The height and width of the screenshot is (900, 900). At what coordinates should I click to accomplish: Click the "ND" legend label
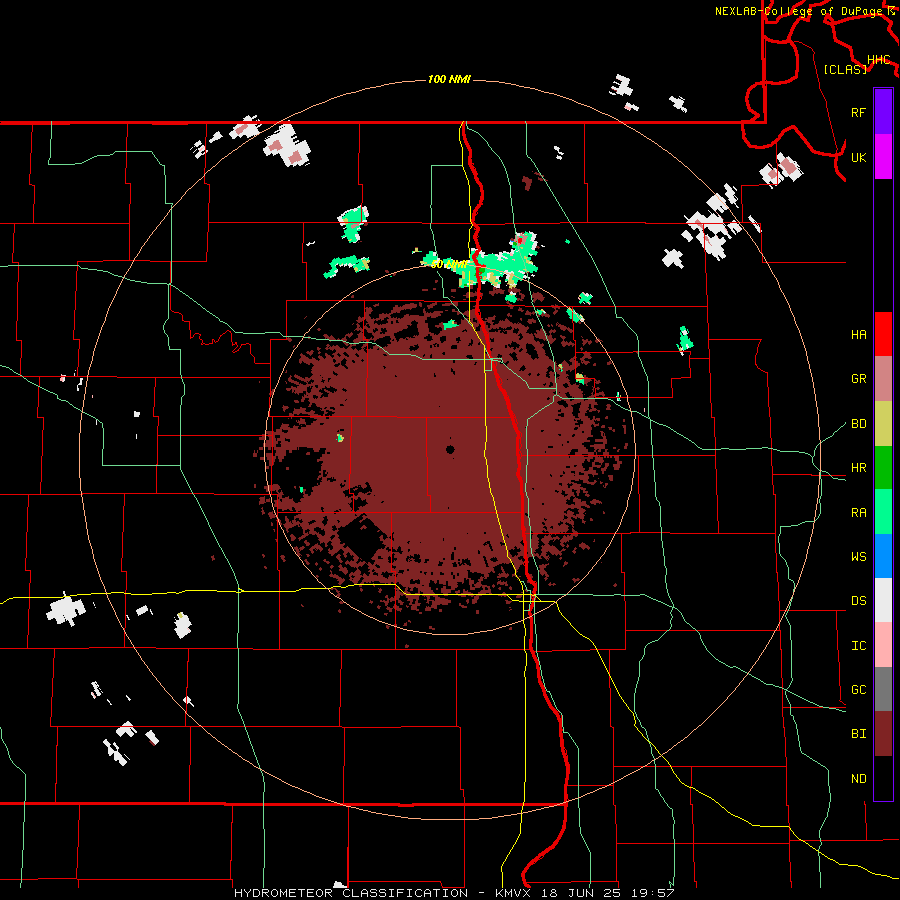858,779
